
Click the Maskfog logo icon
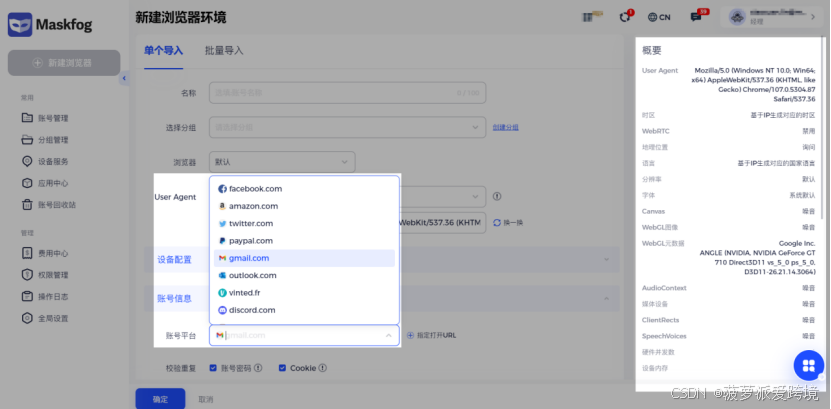point(20,24)
